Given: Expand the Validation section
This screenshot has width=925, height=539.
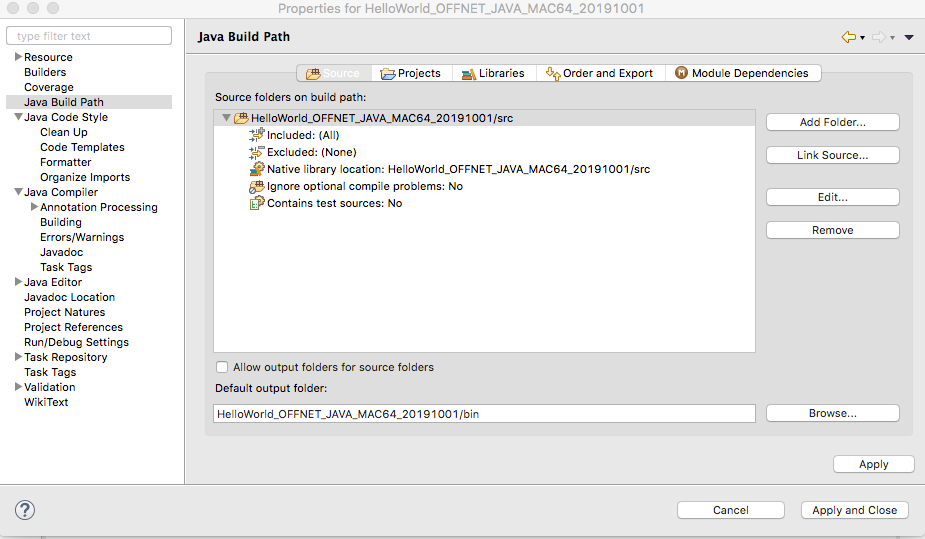Looking at the screenshot, I should tap(18, 387).
